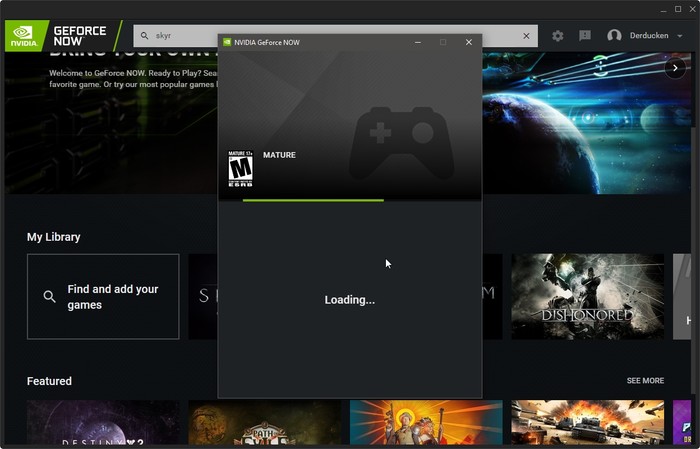Viewport: 700px width, 449px height.
Task: Open the featured tile with the saint soldier artwork
Action: coord(426,422)
